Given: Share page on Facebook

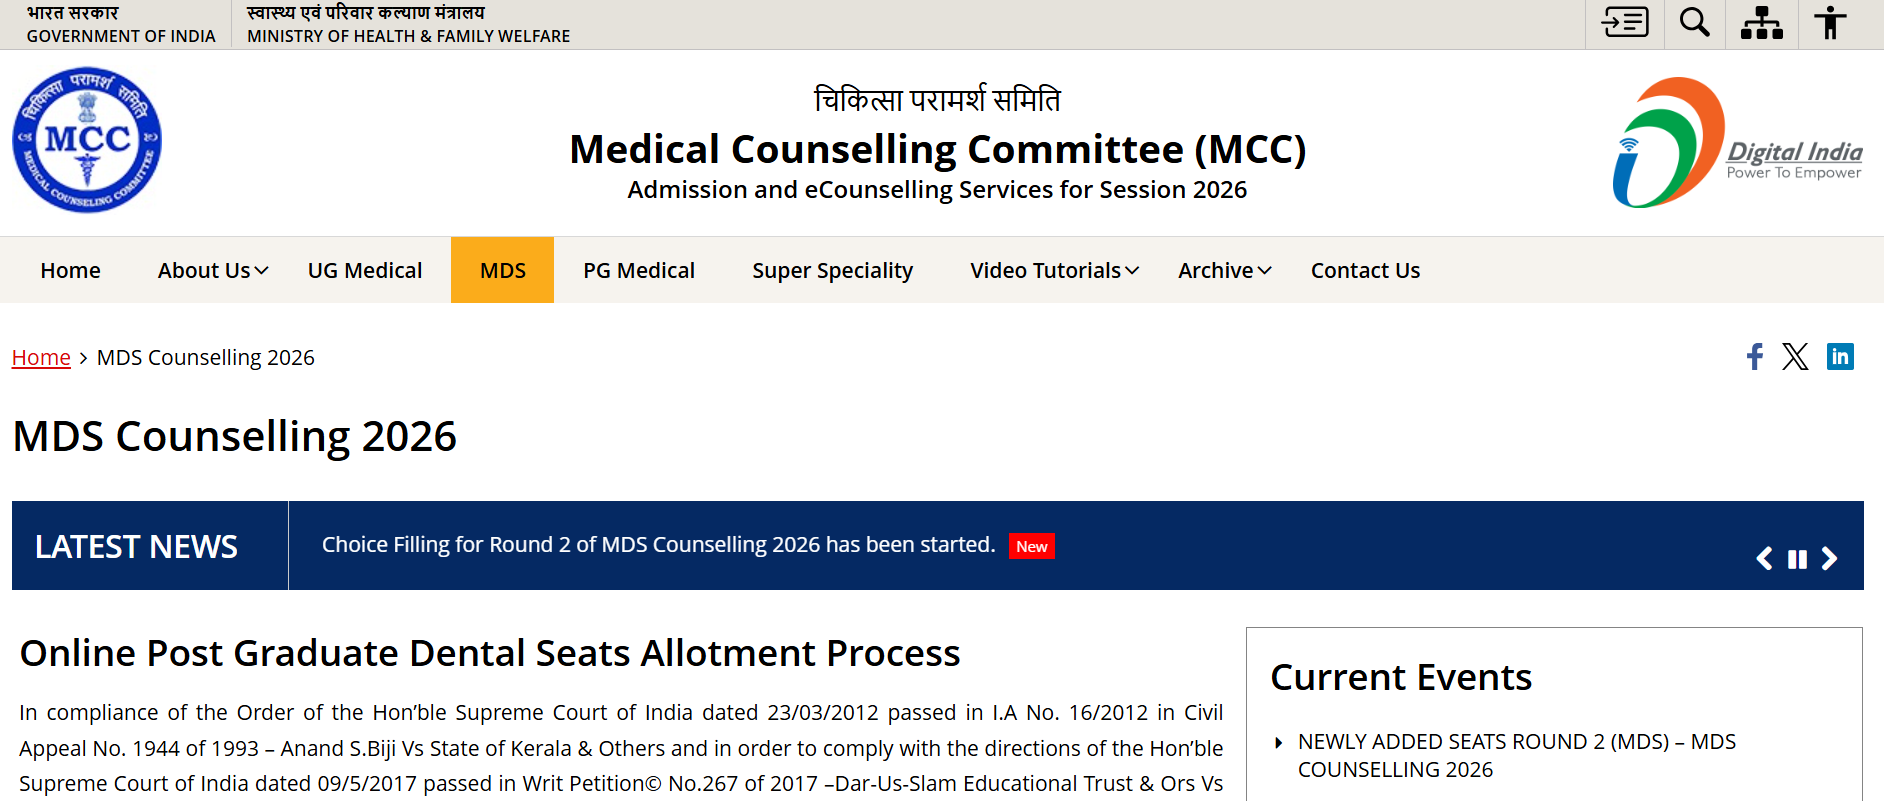Looking at the screenshot, I should [1755, 357].
